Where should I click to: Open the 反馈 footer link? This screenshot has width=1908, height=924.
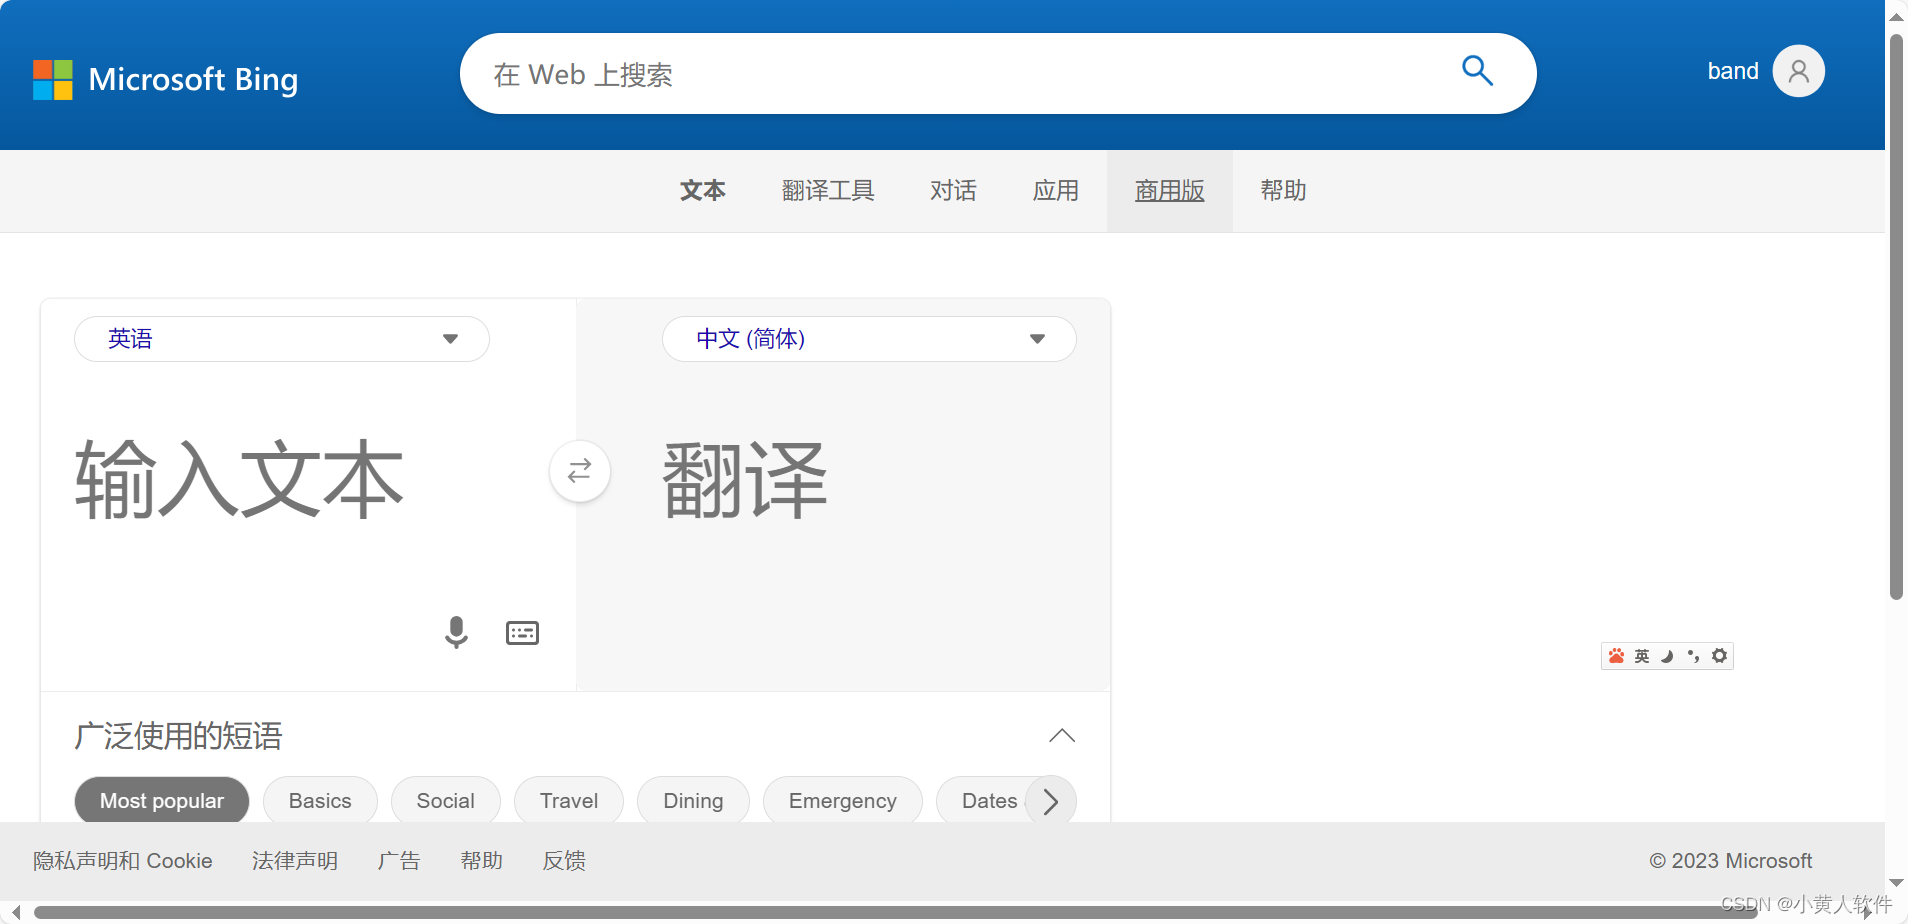tap(564, 861)
